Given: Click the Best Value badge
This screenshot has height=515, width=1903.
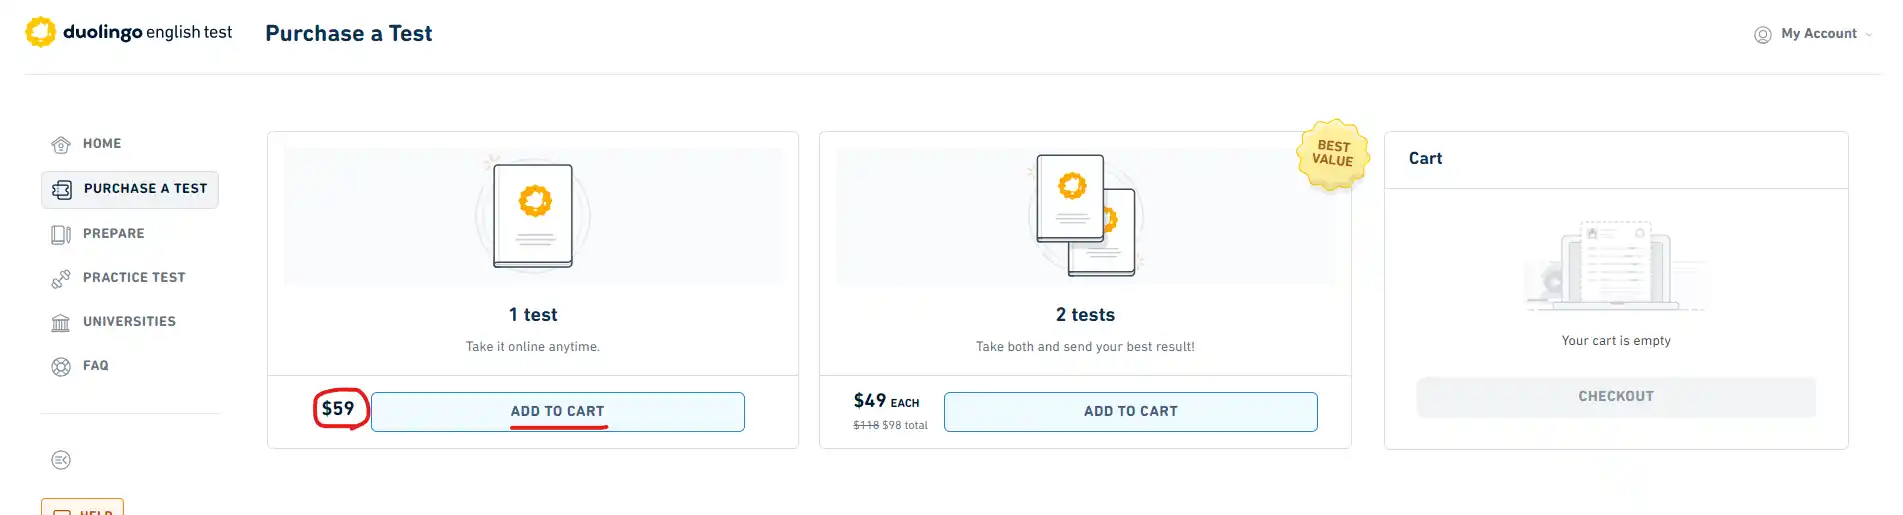Looking at the screenshot, I should (1333, 154).
